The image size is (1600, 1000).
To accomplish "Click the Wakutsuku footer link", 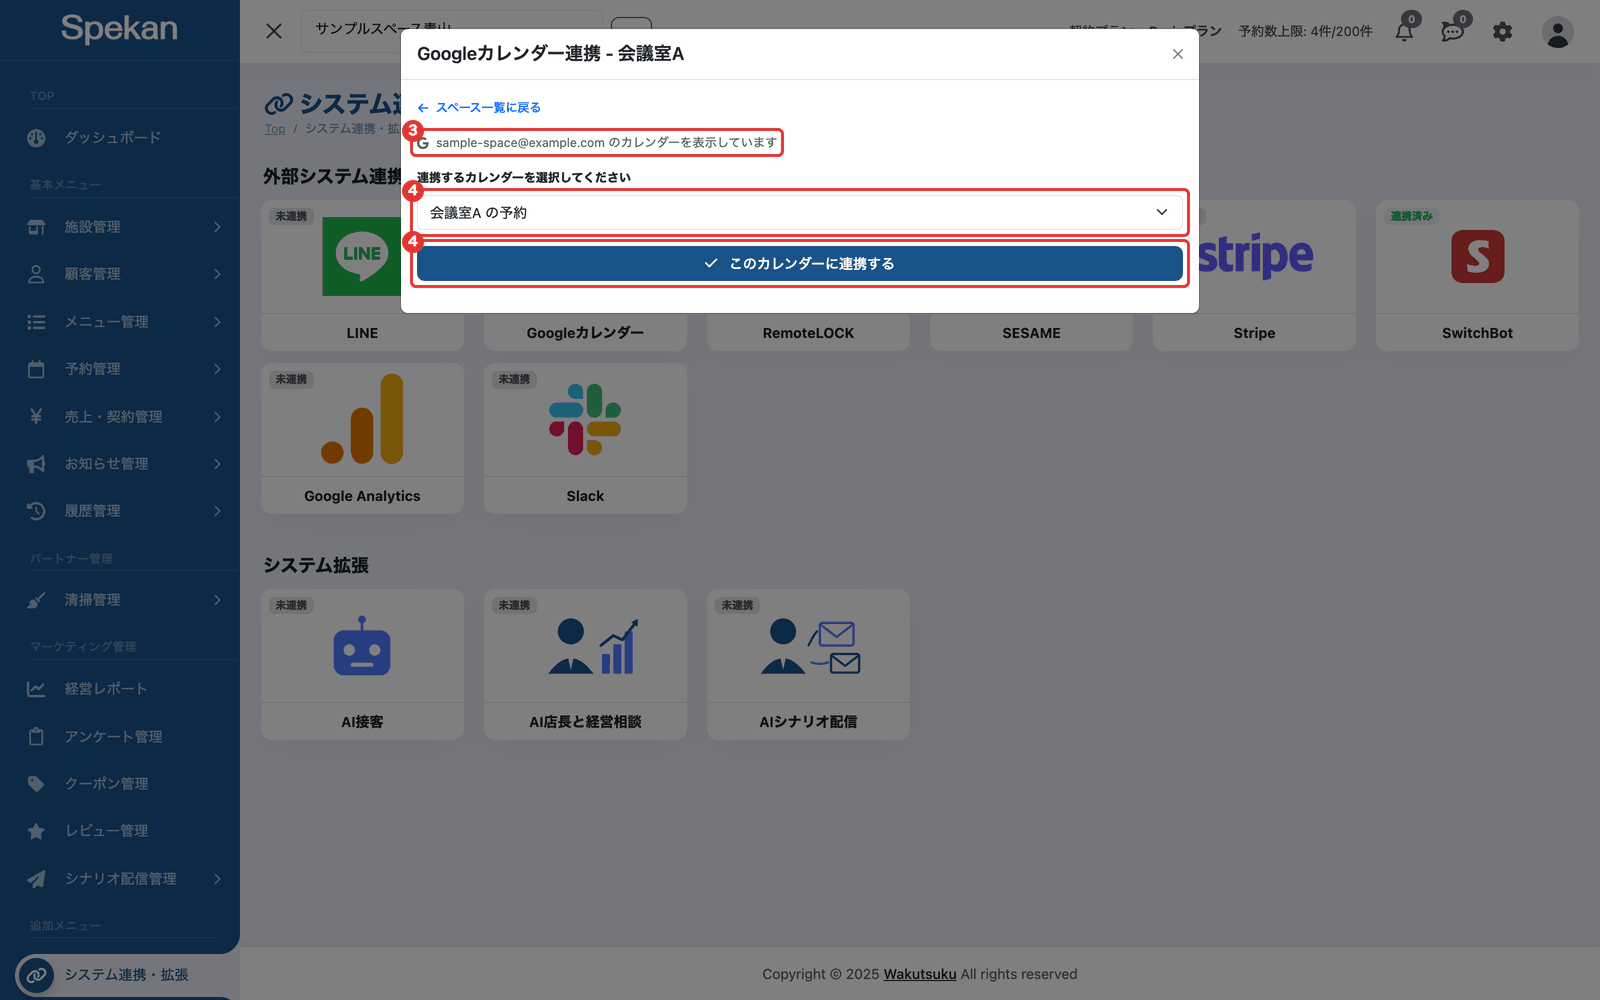I will click(x=920, y=974).
